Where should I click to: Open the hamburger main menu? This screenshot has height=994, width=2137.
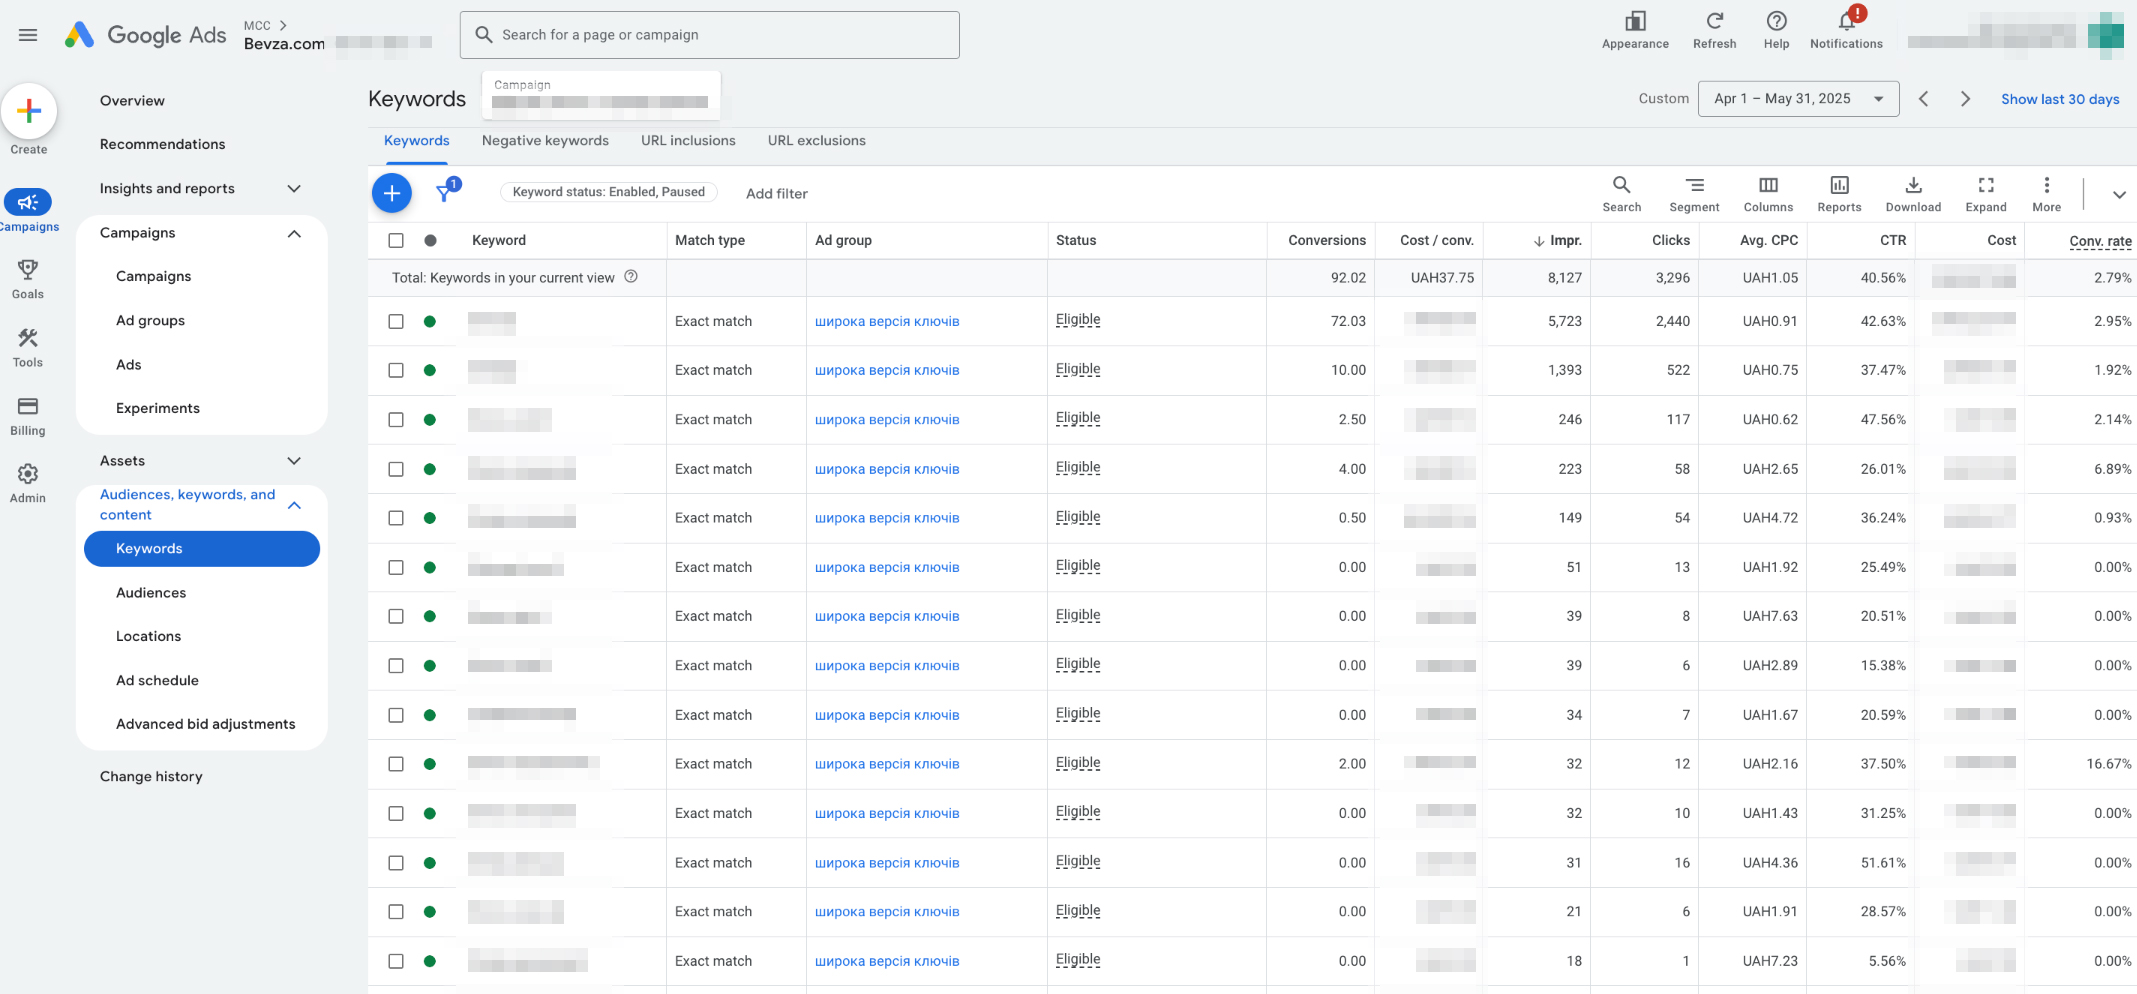tap(28, 35)
